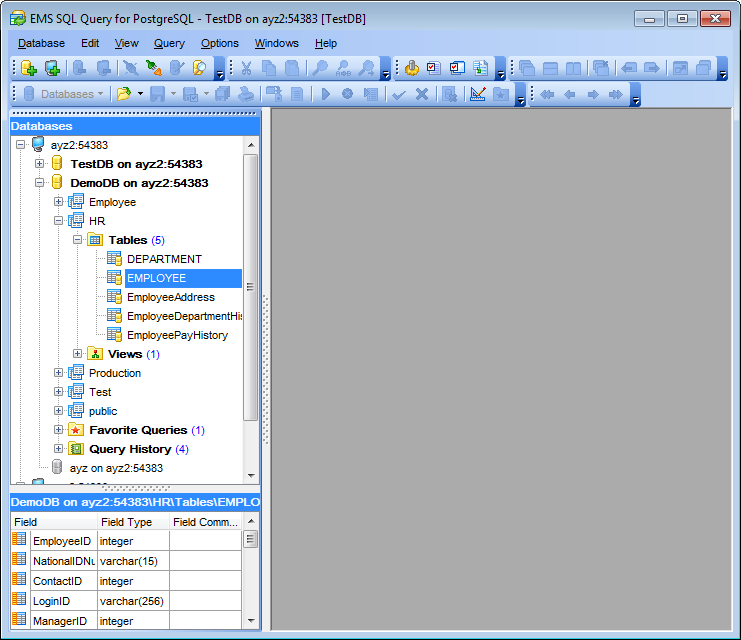
Task: Click the Open Query folder icon
Action: [x=124, y=94]
